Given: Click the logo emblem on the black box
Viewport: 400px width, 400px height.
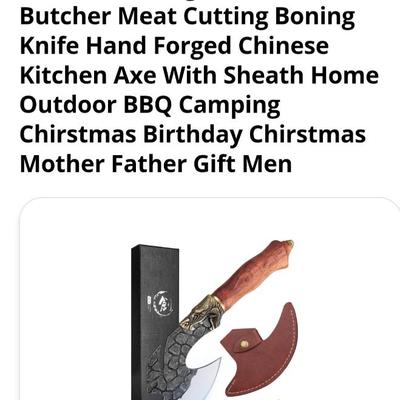Looking at the screenshot, I should (x=162, y=303).
